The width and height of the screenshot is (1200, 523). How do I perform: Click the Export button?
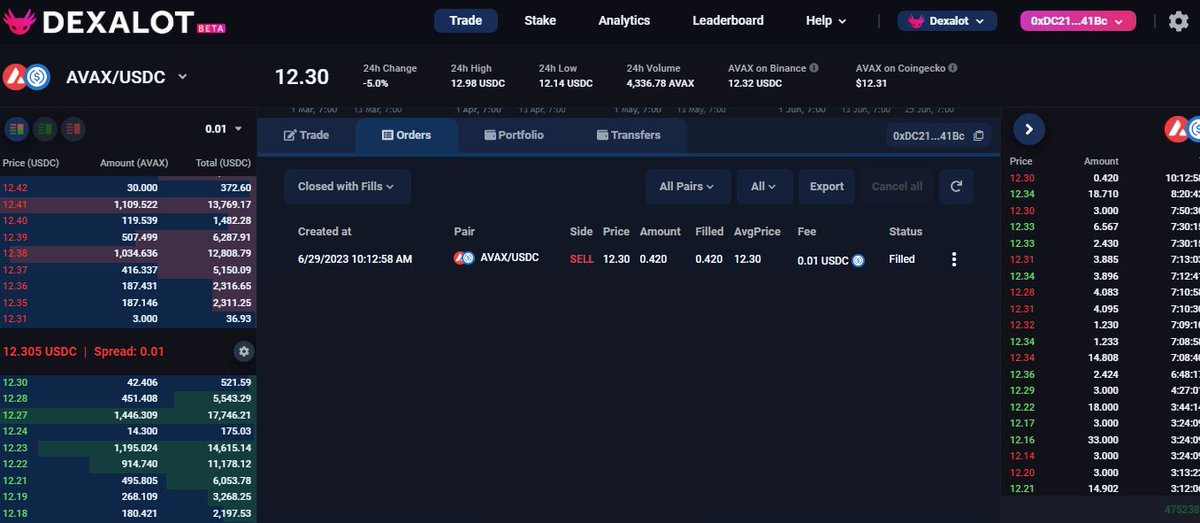pos(827,186)
